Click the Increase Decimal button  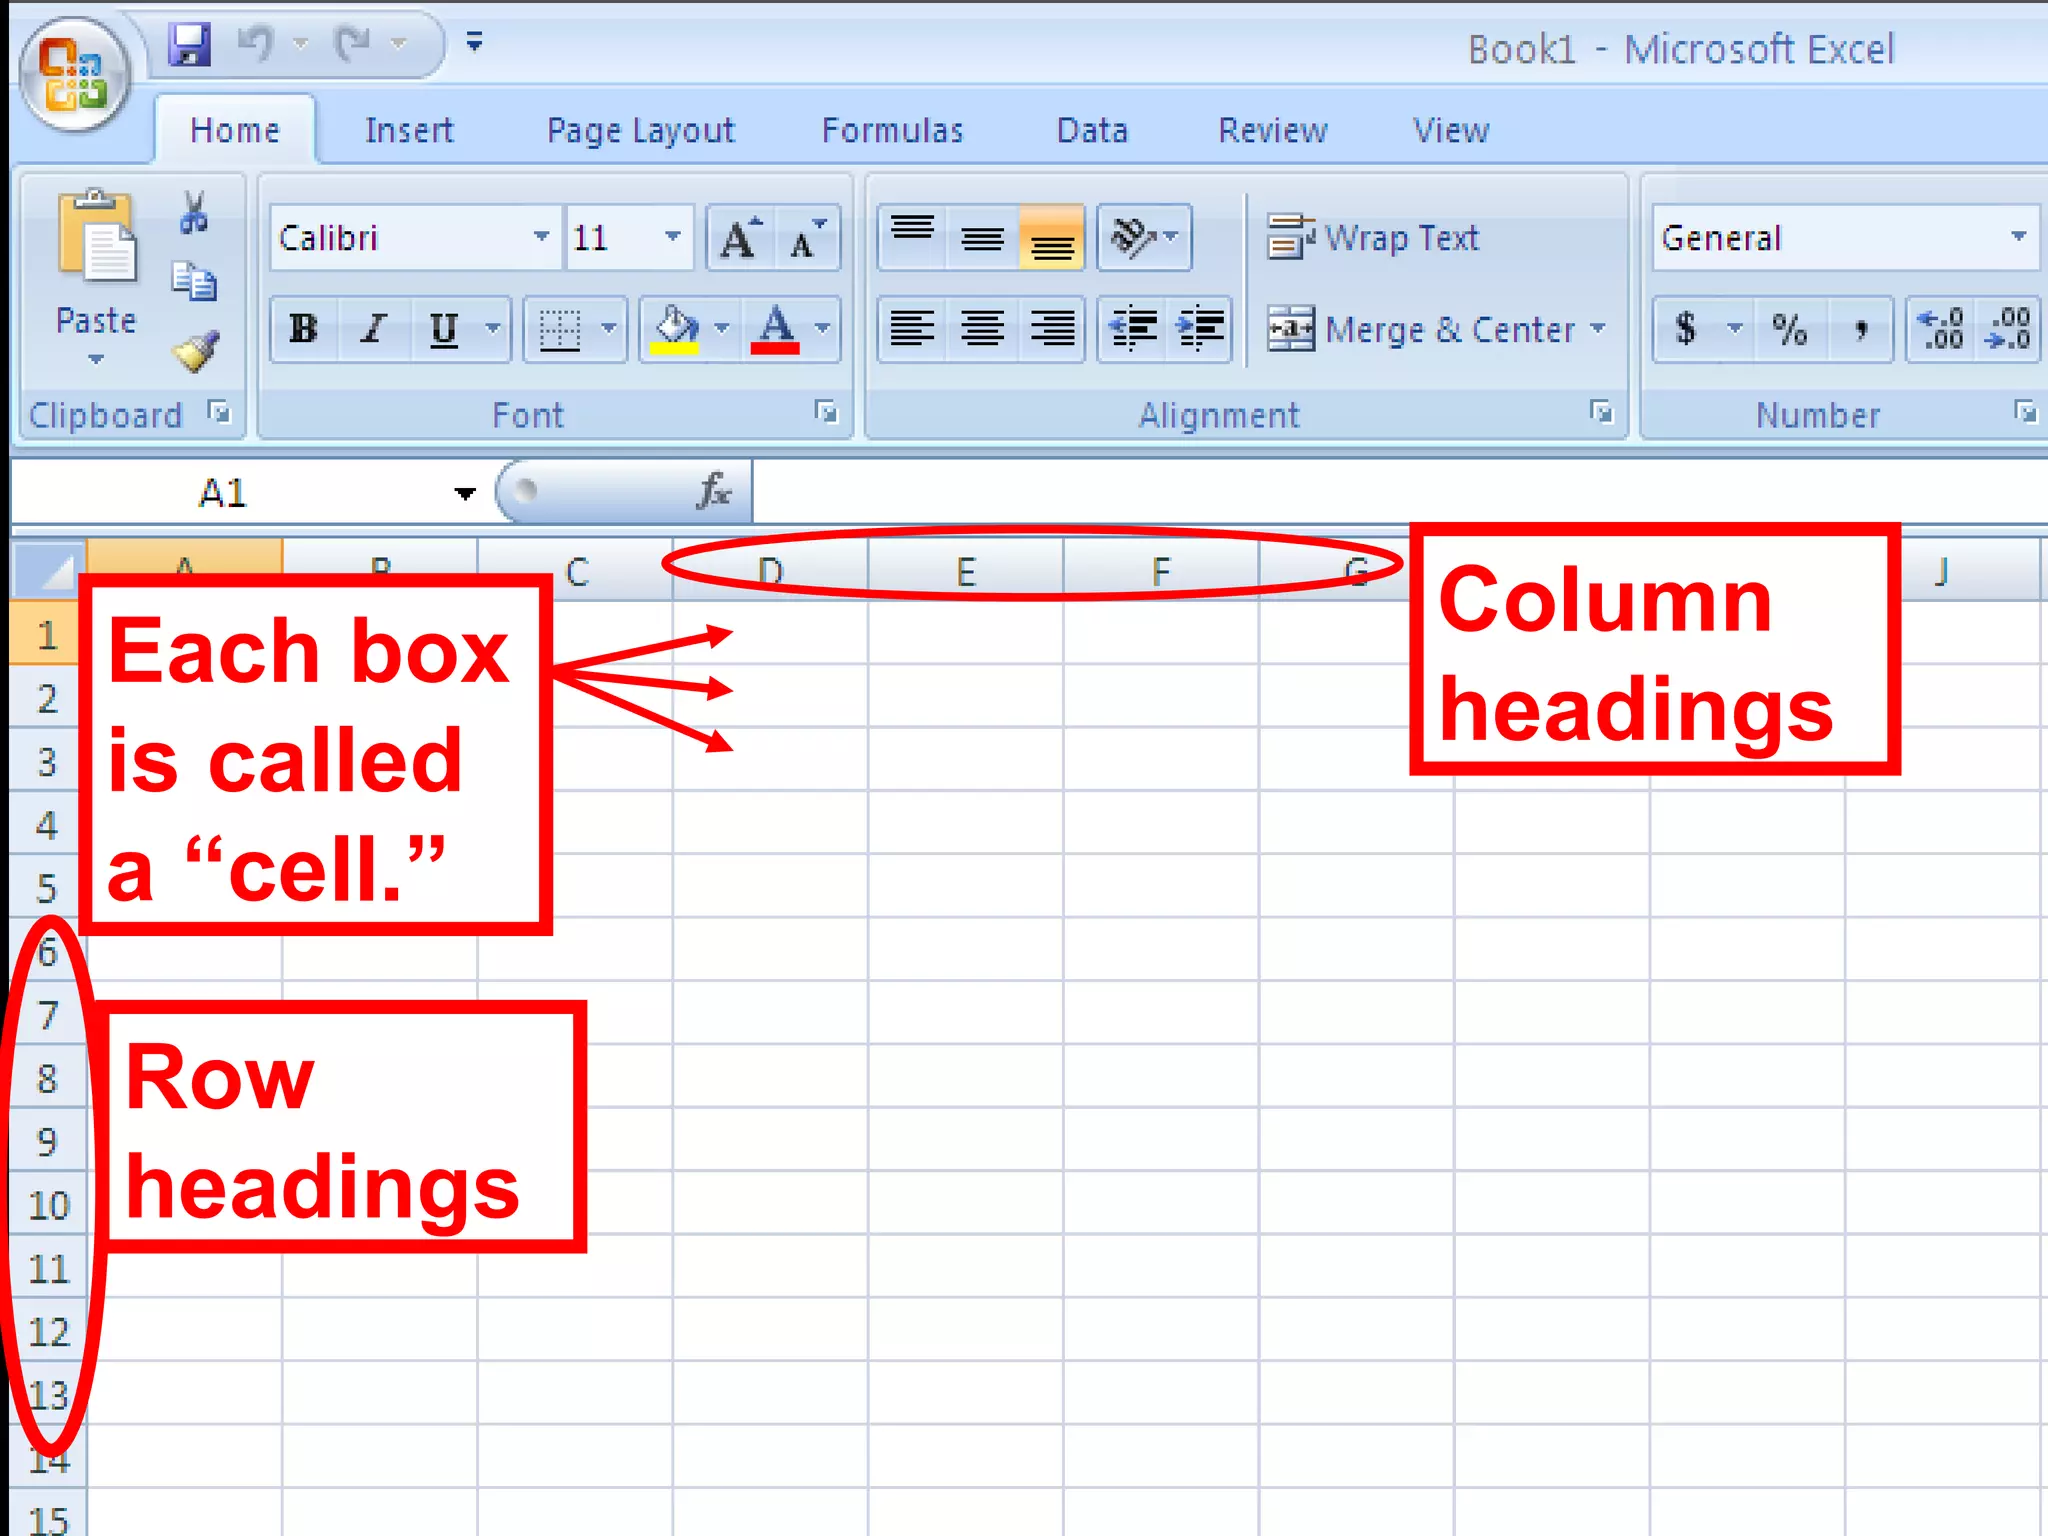click(x=1940, y=328)
